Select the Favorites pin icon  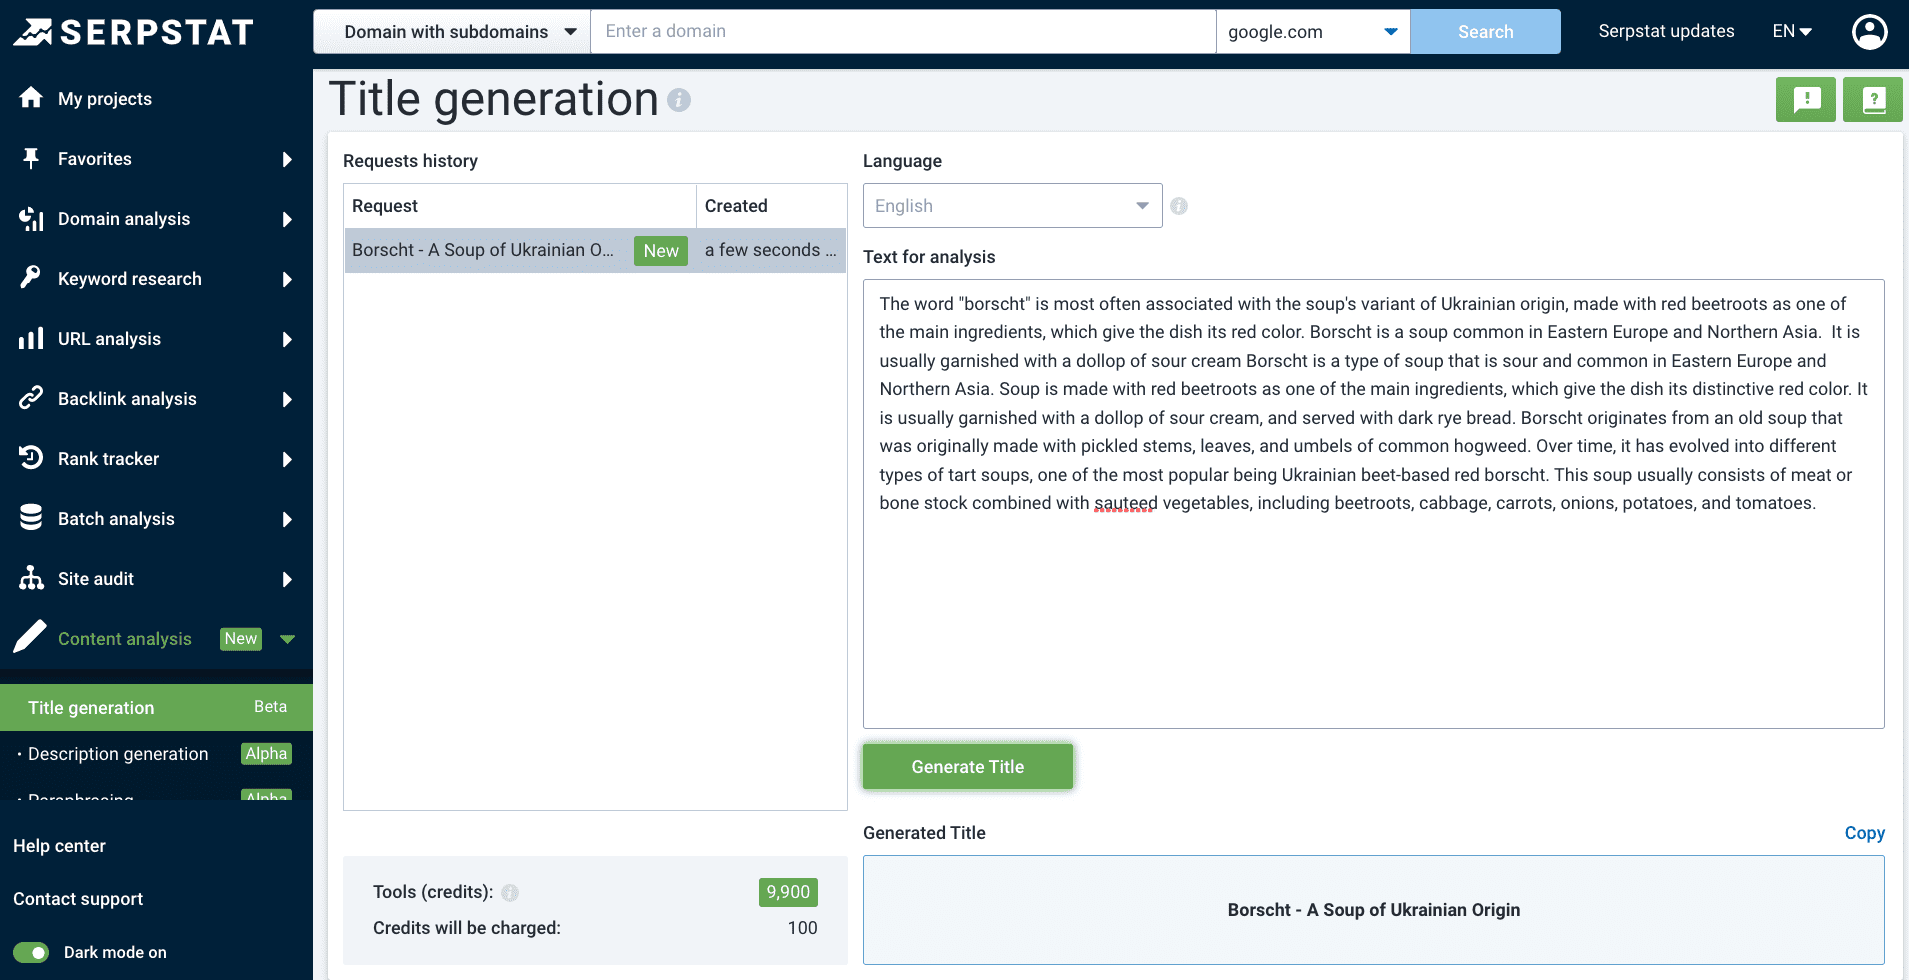click(x=31, y=158)
